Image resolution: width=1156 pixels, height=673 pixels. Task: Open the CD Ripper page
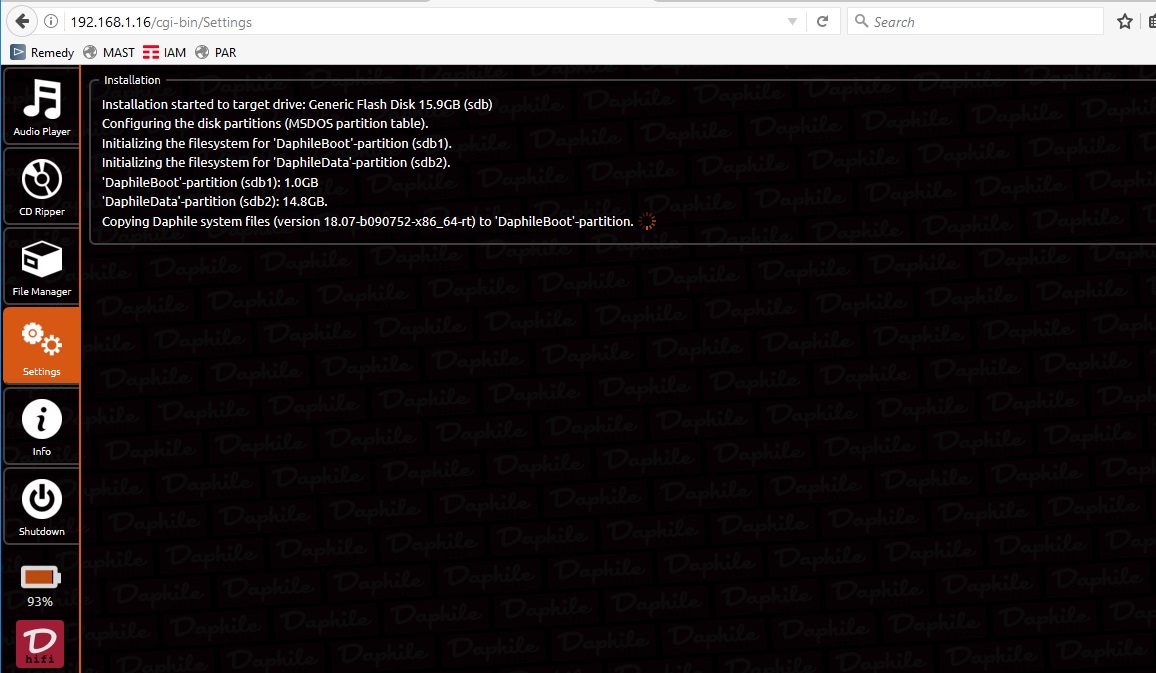[x=41, y=186]
